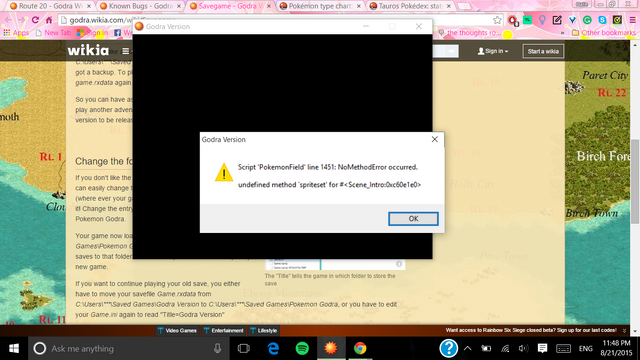The image size is (640, 360).
Task: Switch to the Pokémon type chart tab
Action: pos(320,6)
